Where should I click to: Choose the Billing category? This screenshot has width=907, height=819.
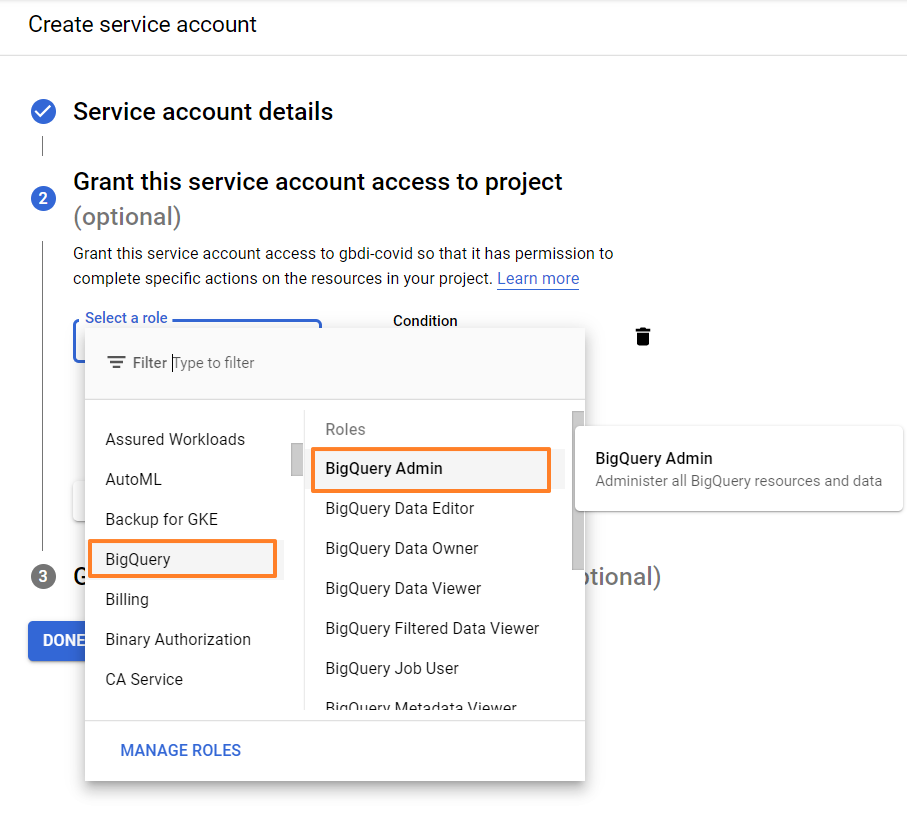(127, 599)
